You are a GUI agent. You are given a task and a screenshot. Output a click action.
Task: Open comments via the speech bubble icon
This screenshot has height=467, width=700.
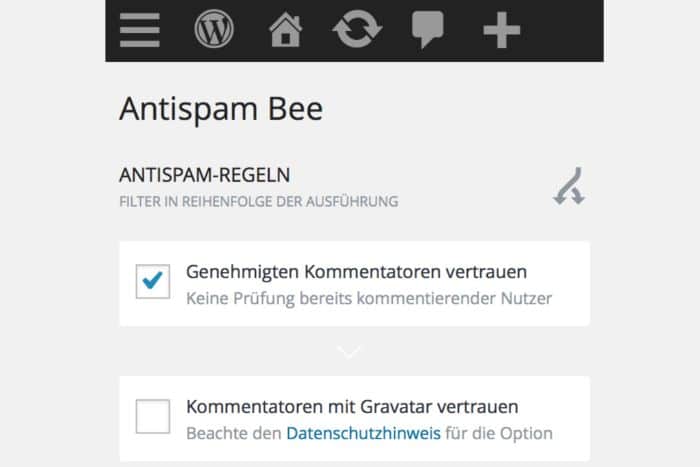pos(428,30)
